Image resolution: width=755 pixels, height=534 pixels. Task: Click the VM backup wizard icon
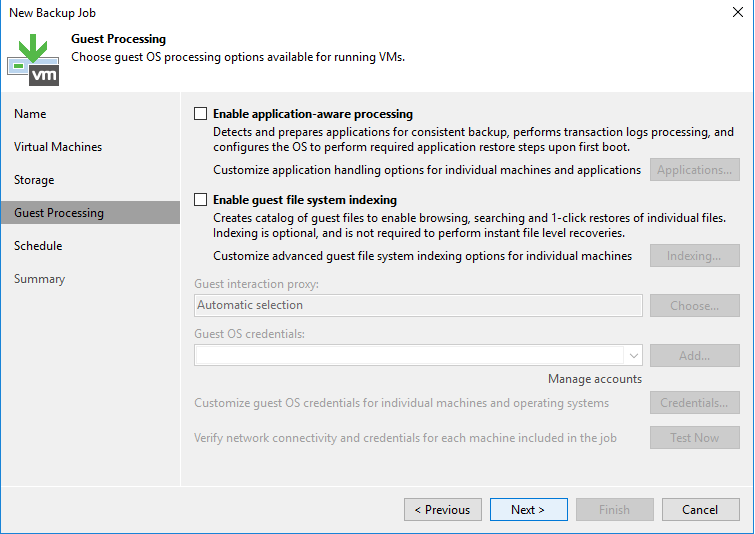coord(33,60)
